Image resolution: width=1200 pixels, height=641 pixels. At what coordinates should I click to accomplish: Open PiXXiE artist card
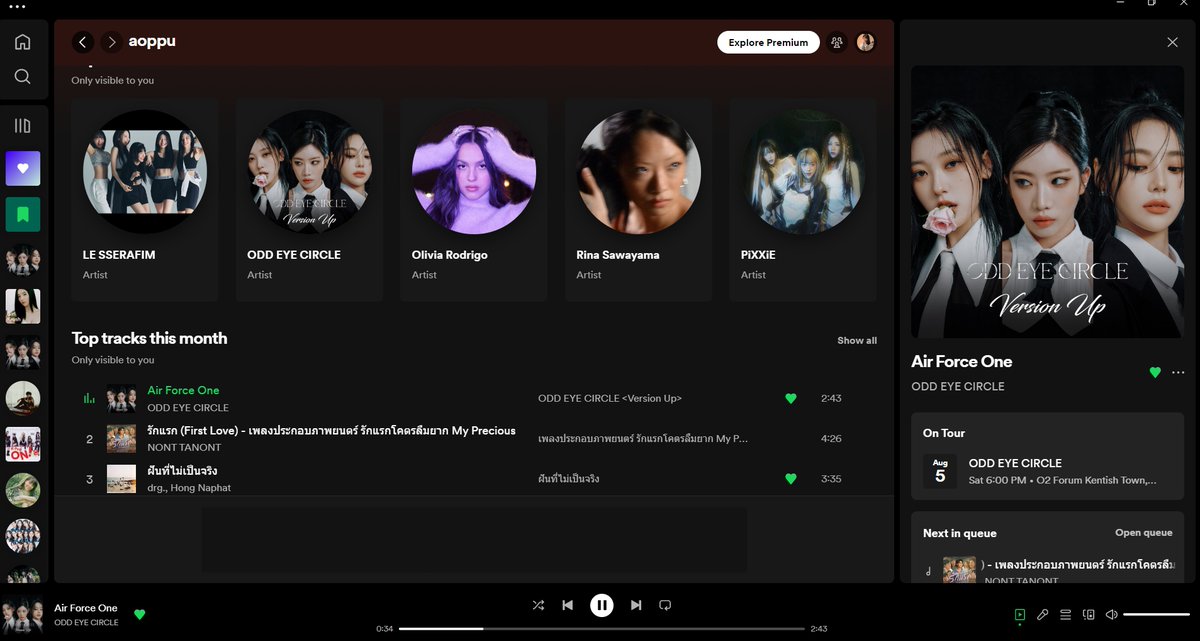(x=803, y=200)
